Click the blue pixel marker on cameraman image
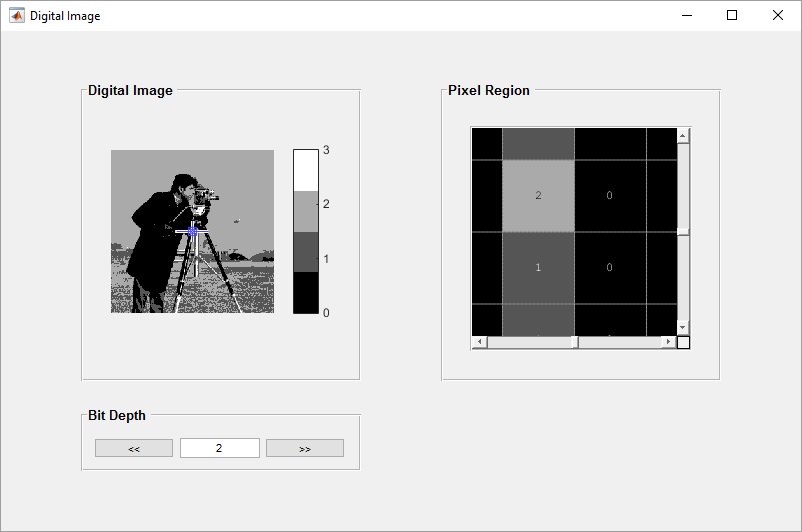The image size is (802, 532). coord(194,230)
